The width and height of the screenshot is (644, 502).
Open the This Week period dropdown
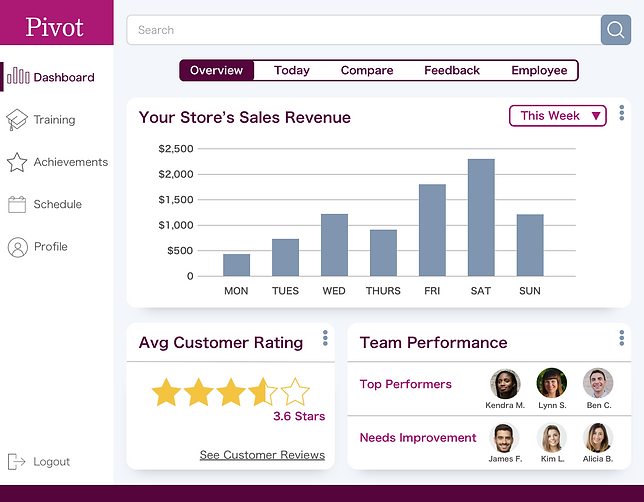(557, 116)
